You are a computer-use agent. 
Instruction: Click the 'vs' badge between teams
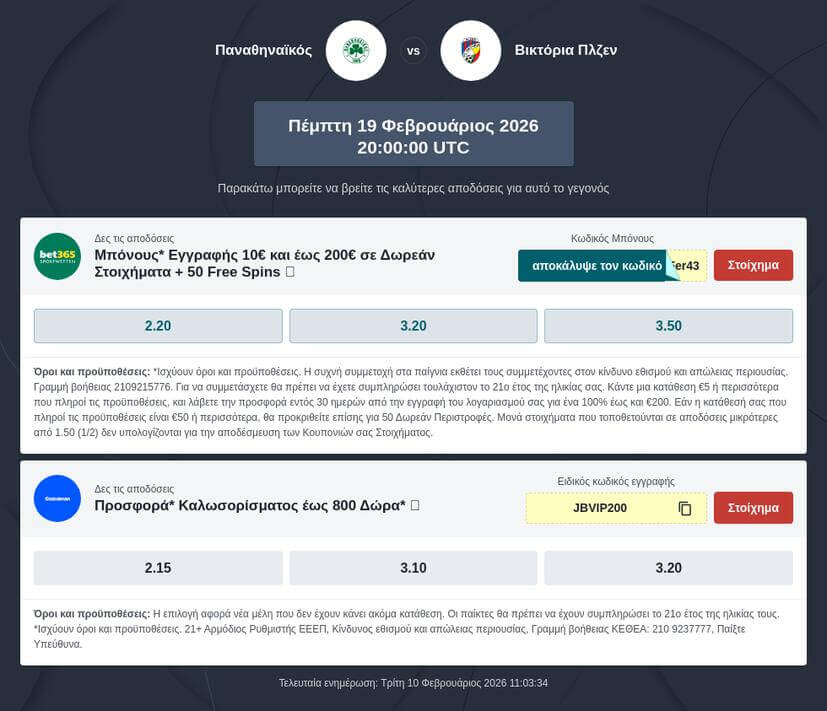[413, 50]
